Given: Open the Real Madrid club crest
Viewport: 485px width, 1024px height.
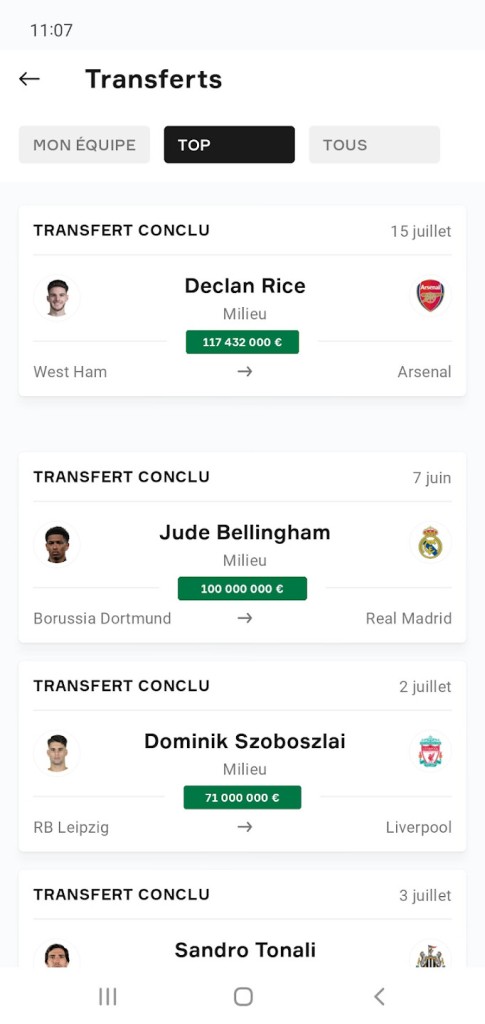Looking at the screenshot, I should tap(430, 543).
